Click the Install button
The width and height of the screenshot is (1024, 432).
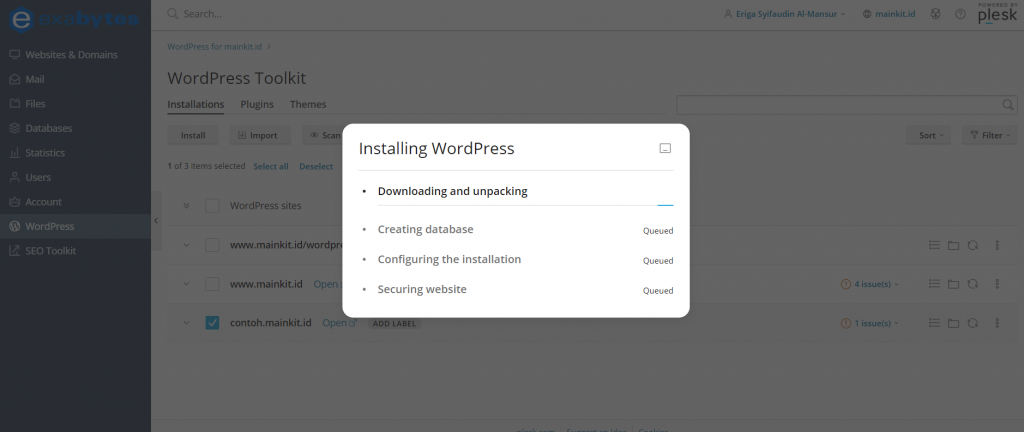(193, 135)
